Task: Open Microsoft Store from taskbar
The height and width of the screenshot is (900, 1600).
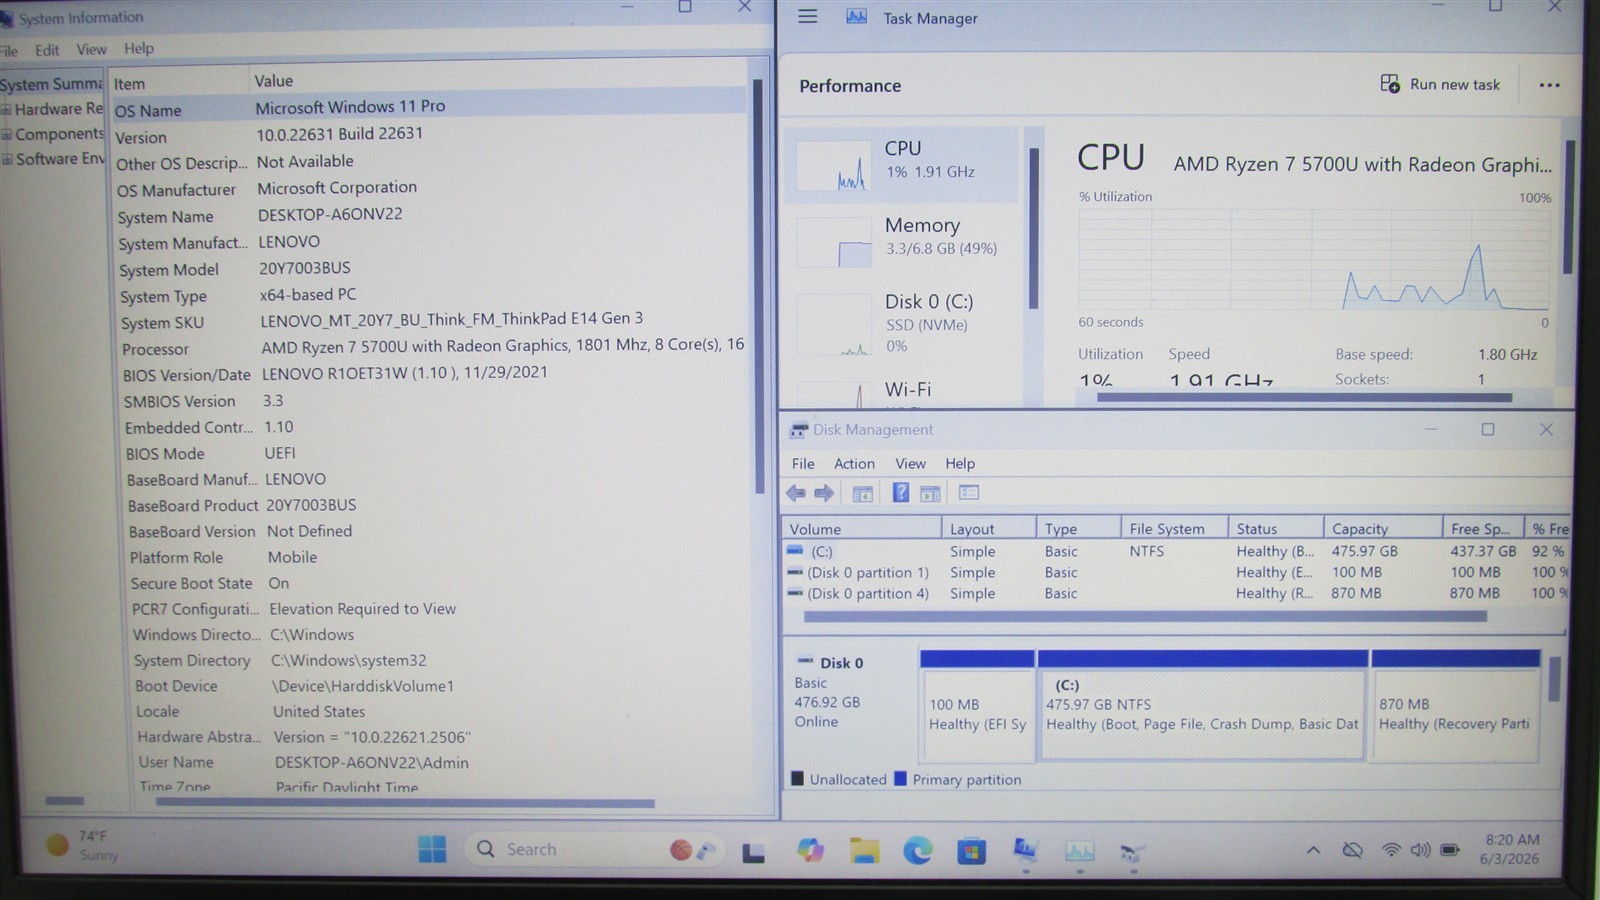Action: point(971,852)
